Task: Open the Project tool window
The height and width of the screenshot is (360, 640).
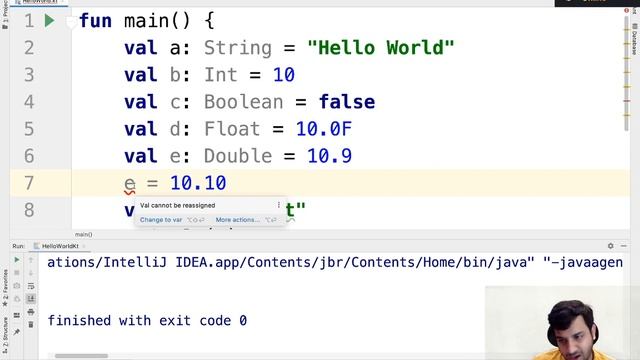Action: 4,14
